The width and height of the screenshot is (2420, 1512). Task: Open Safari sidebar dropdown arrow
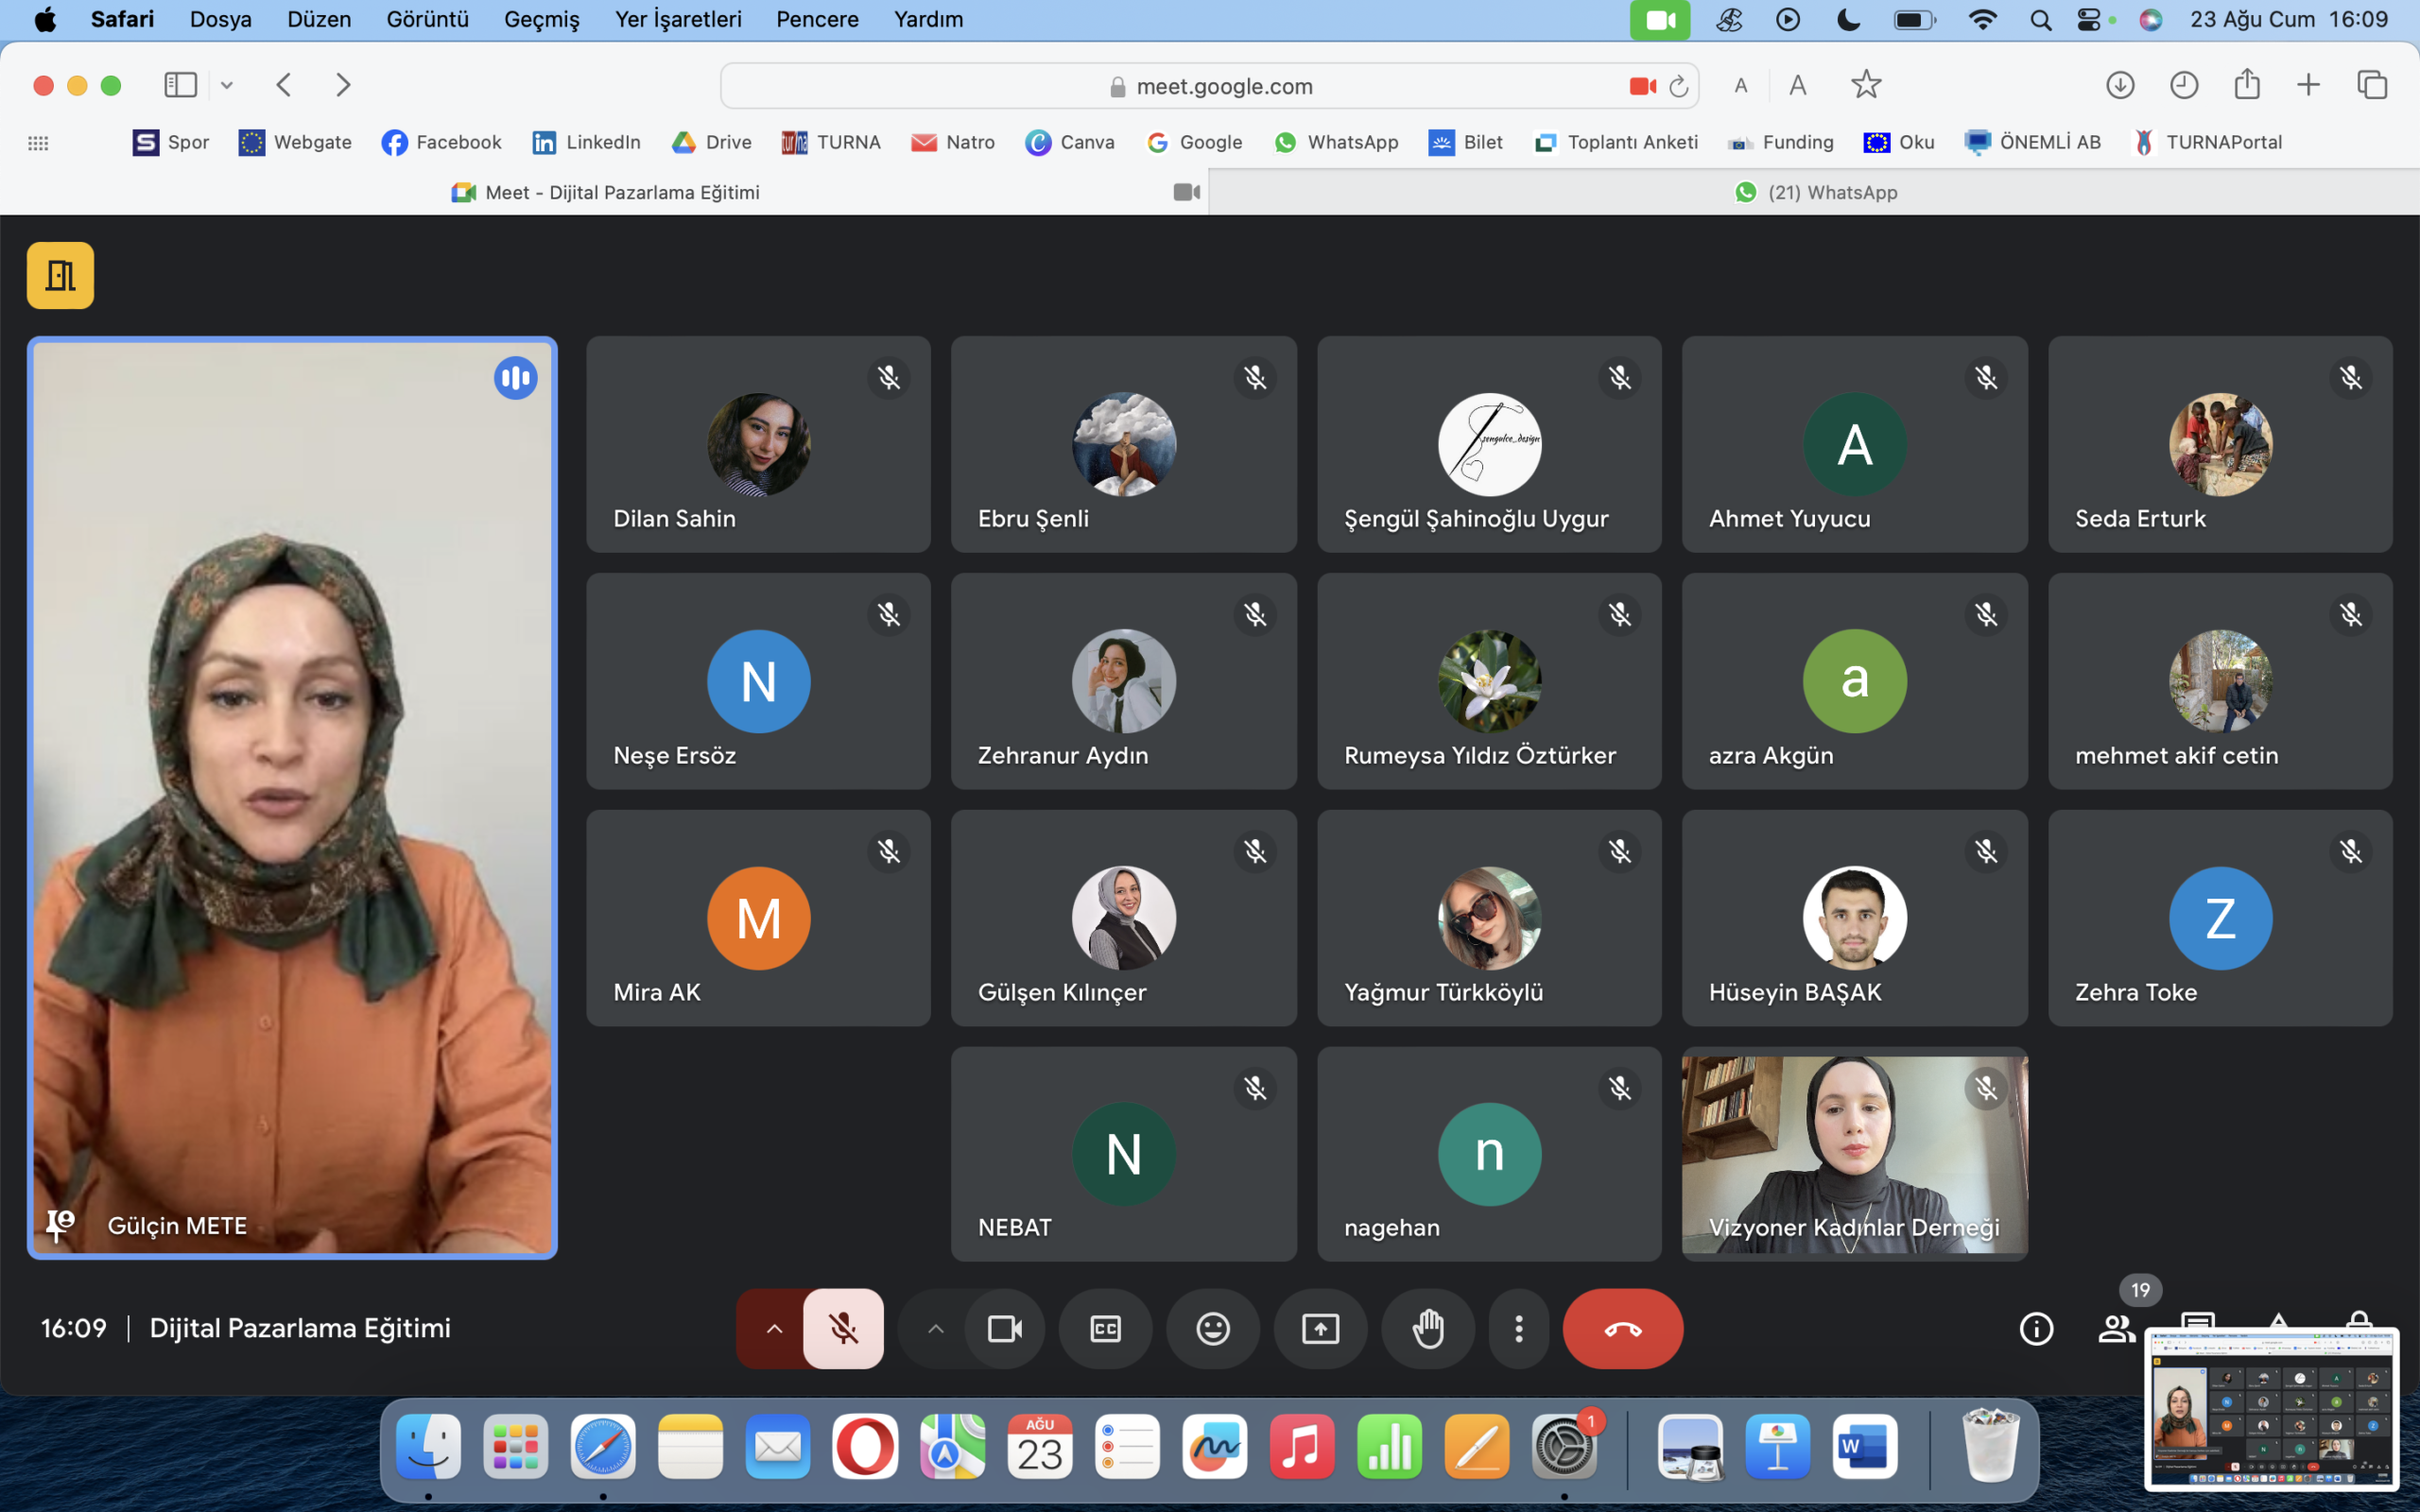coord(227,85)
